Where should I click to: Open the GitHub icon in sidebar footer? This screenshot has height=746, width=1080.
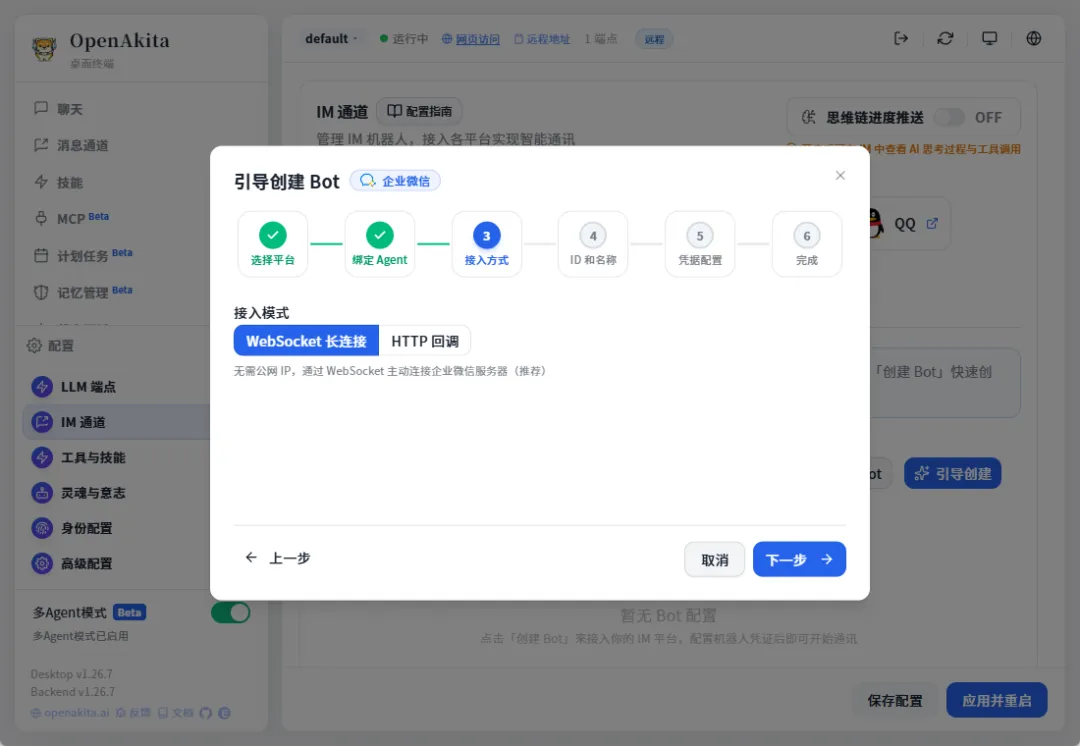pyautogui.click(x=205, y=713)
